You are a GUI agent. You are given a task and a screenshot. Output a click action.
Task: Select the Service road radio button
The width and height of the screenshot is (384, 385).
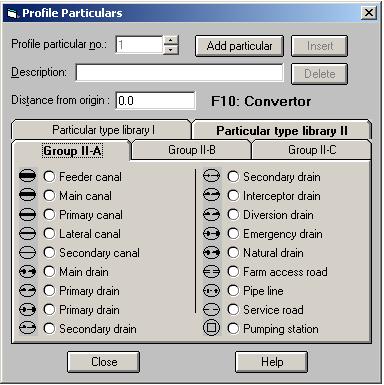point(233,310)
